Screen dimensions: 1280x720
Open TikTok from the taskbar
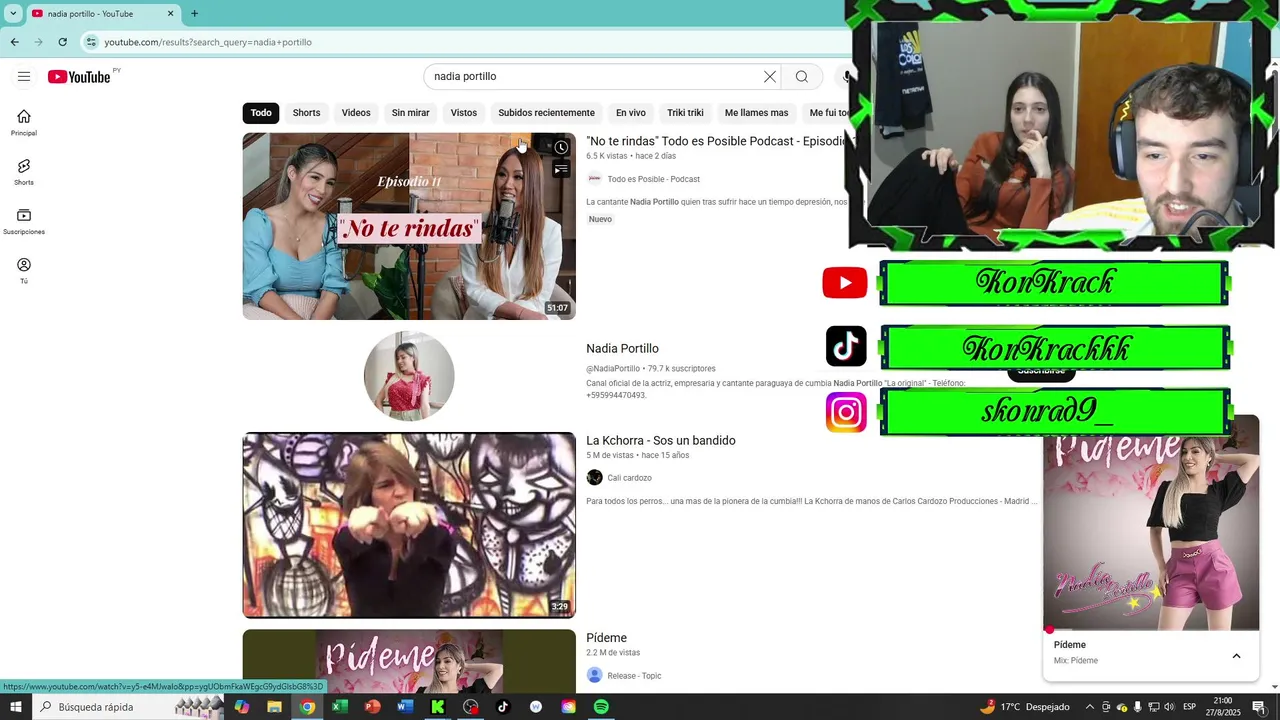(503, 707)
